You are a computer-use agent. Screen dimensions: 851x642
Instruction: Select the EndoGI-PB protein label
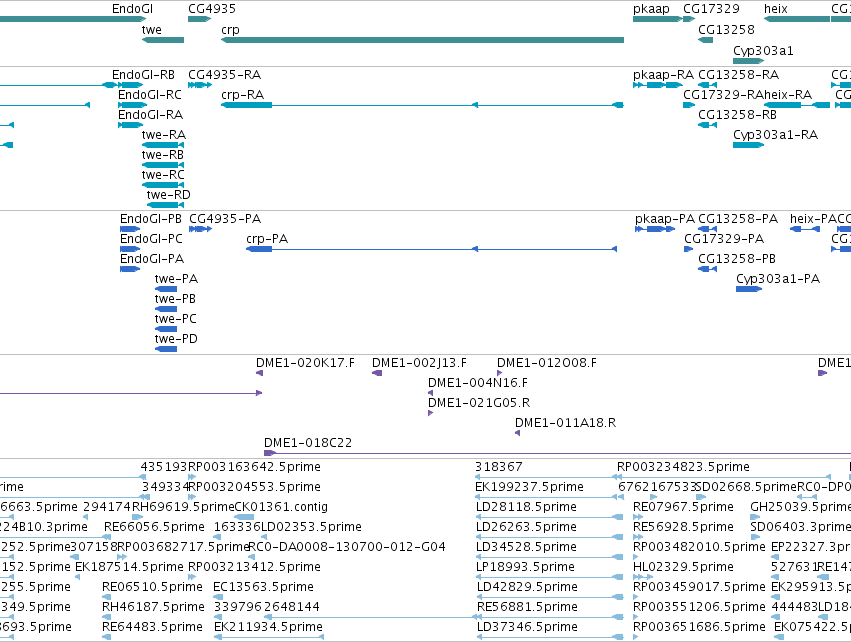(151, 219)
